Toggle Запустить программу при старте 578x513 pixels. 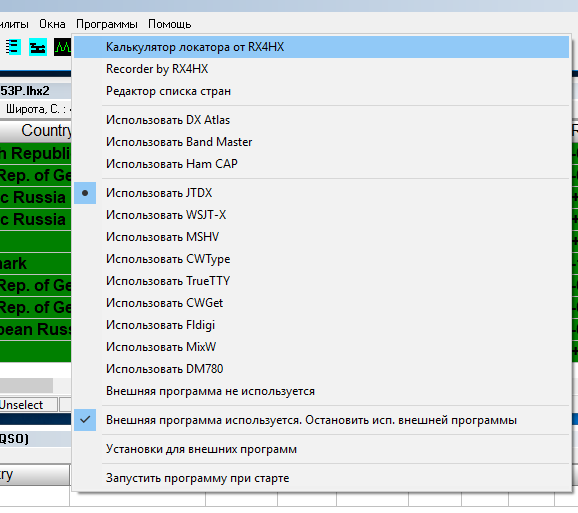(321, 478)
